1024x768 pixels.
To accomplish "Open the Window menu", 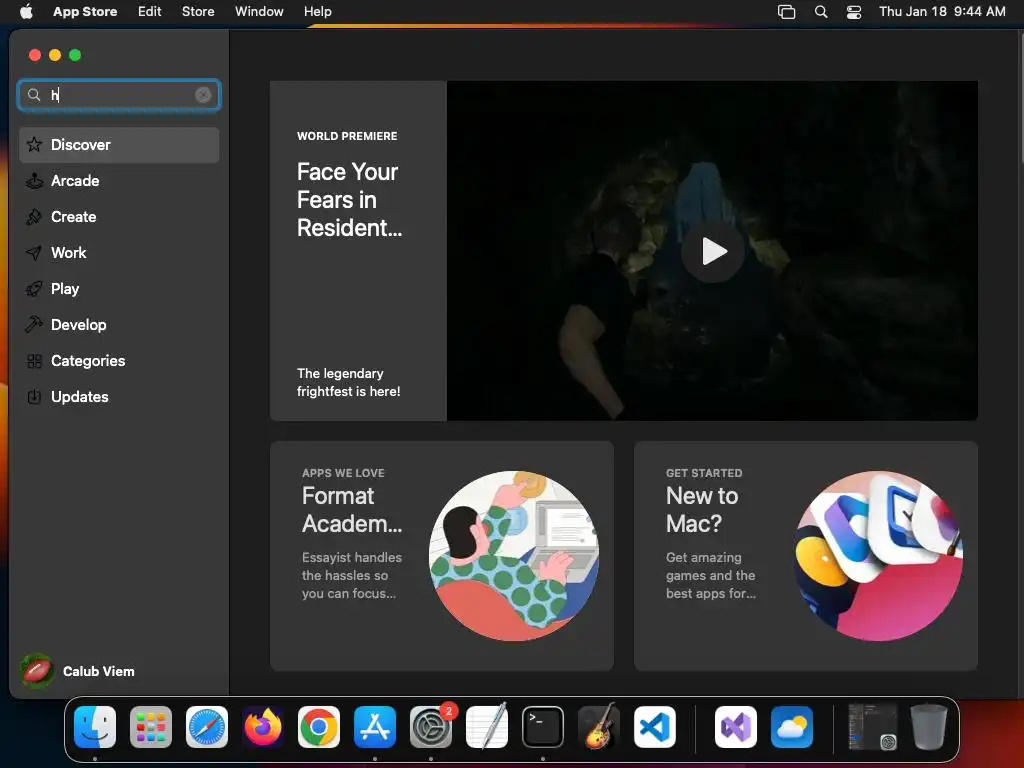I will (259, 12).
